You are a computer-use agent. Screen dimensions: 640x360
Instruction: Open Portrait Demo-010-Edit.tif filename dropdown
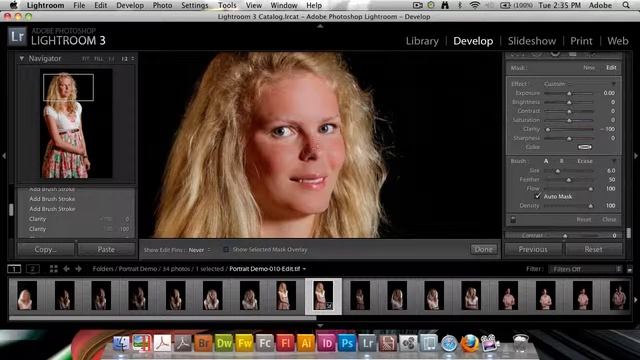pyautogui.click(x=267, y=269)
